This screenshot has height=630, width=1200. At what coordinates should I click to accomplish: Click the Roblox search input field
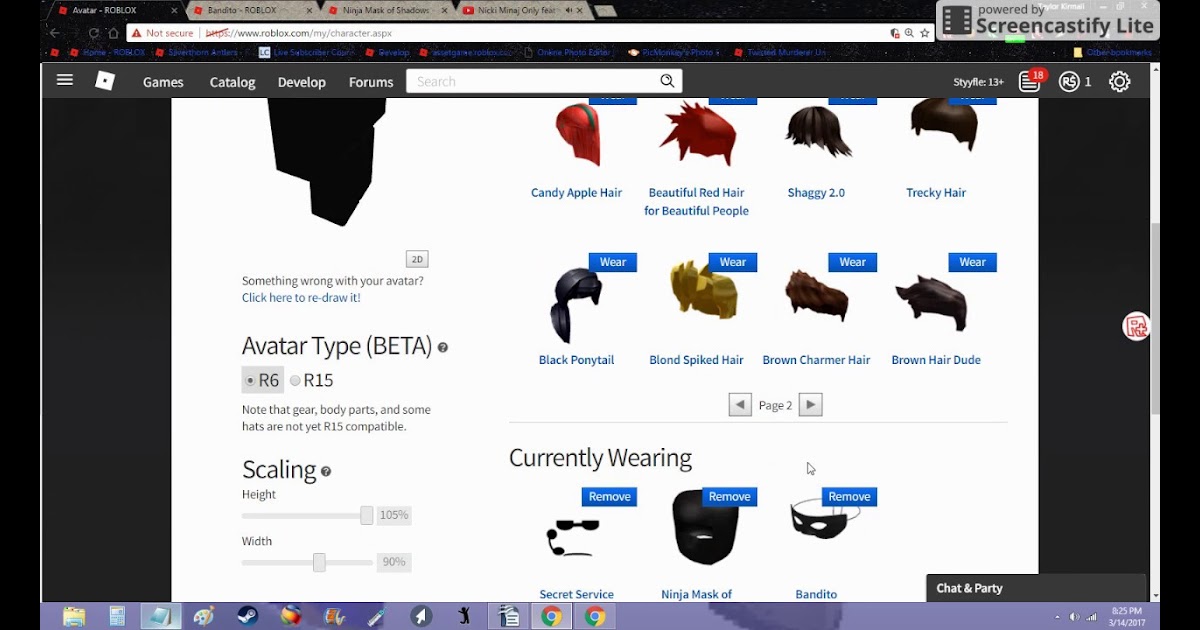point(533,82)
